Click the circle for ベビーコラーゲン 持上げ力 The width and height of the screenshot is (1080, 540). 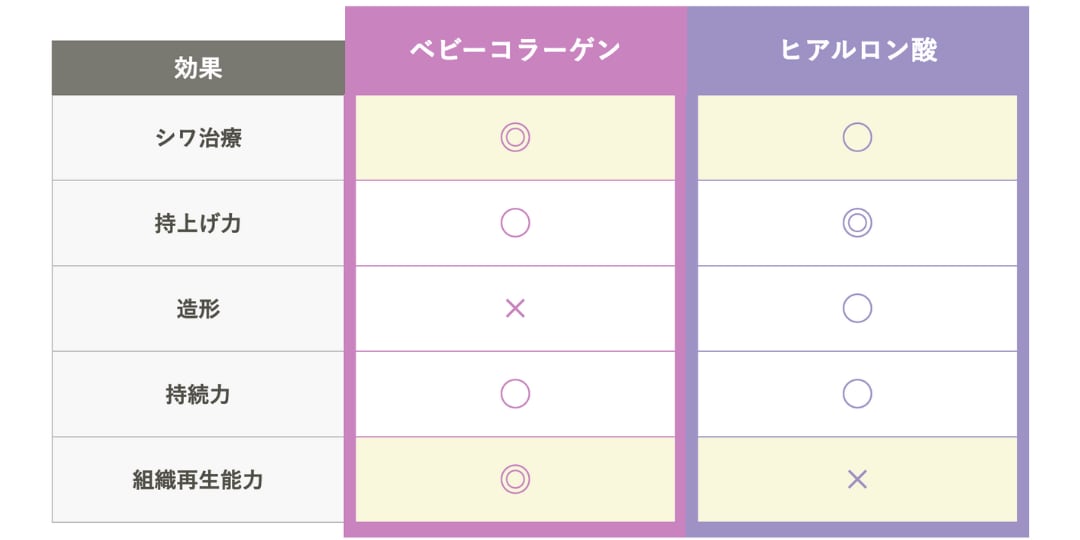515,223
